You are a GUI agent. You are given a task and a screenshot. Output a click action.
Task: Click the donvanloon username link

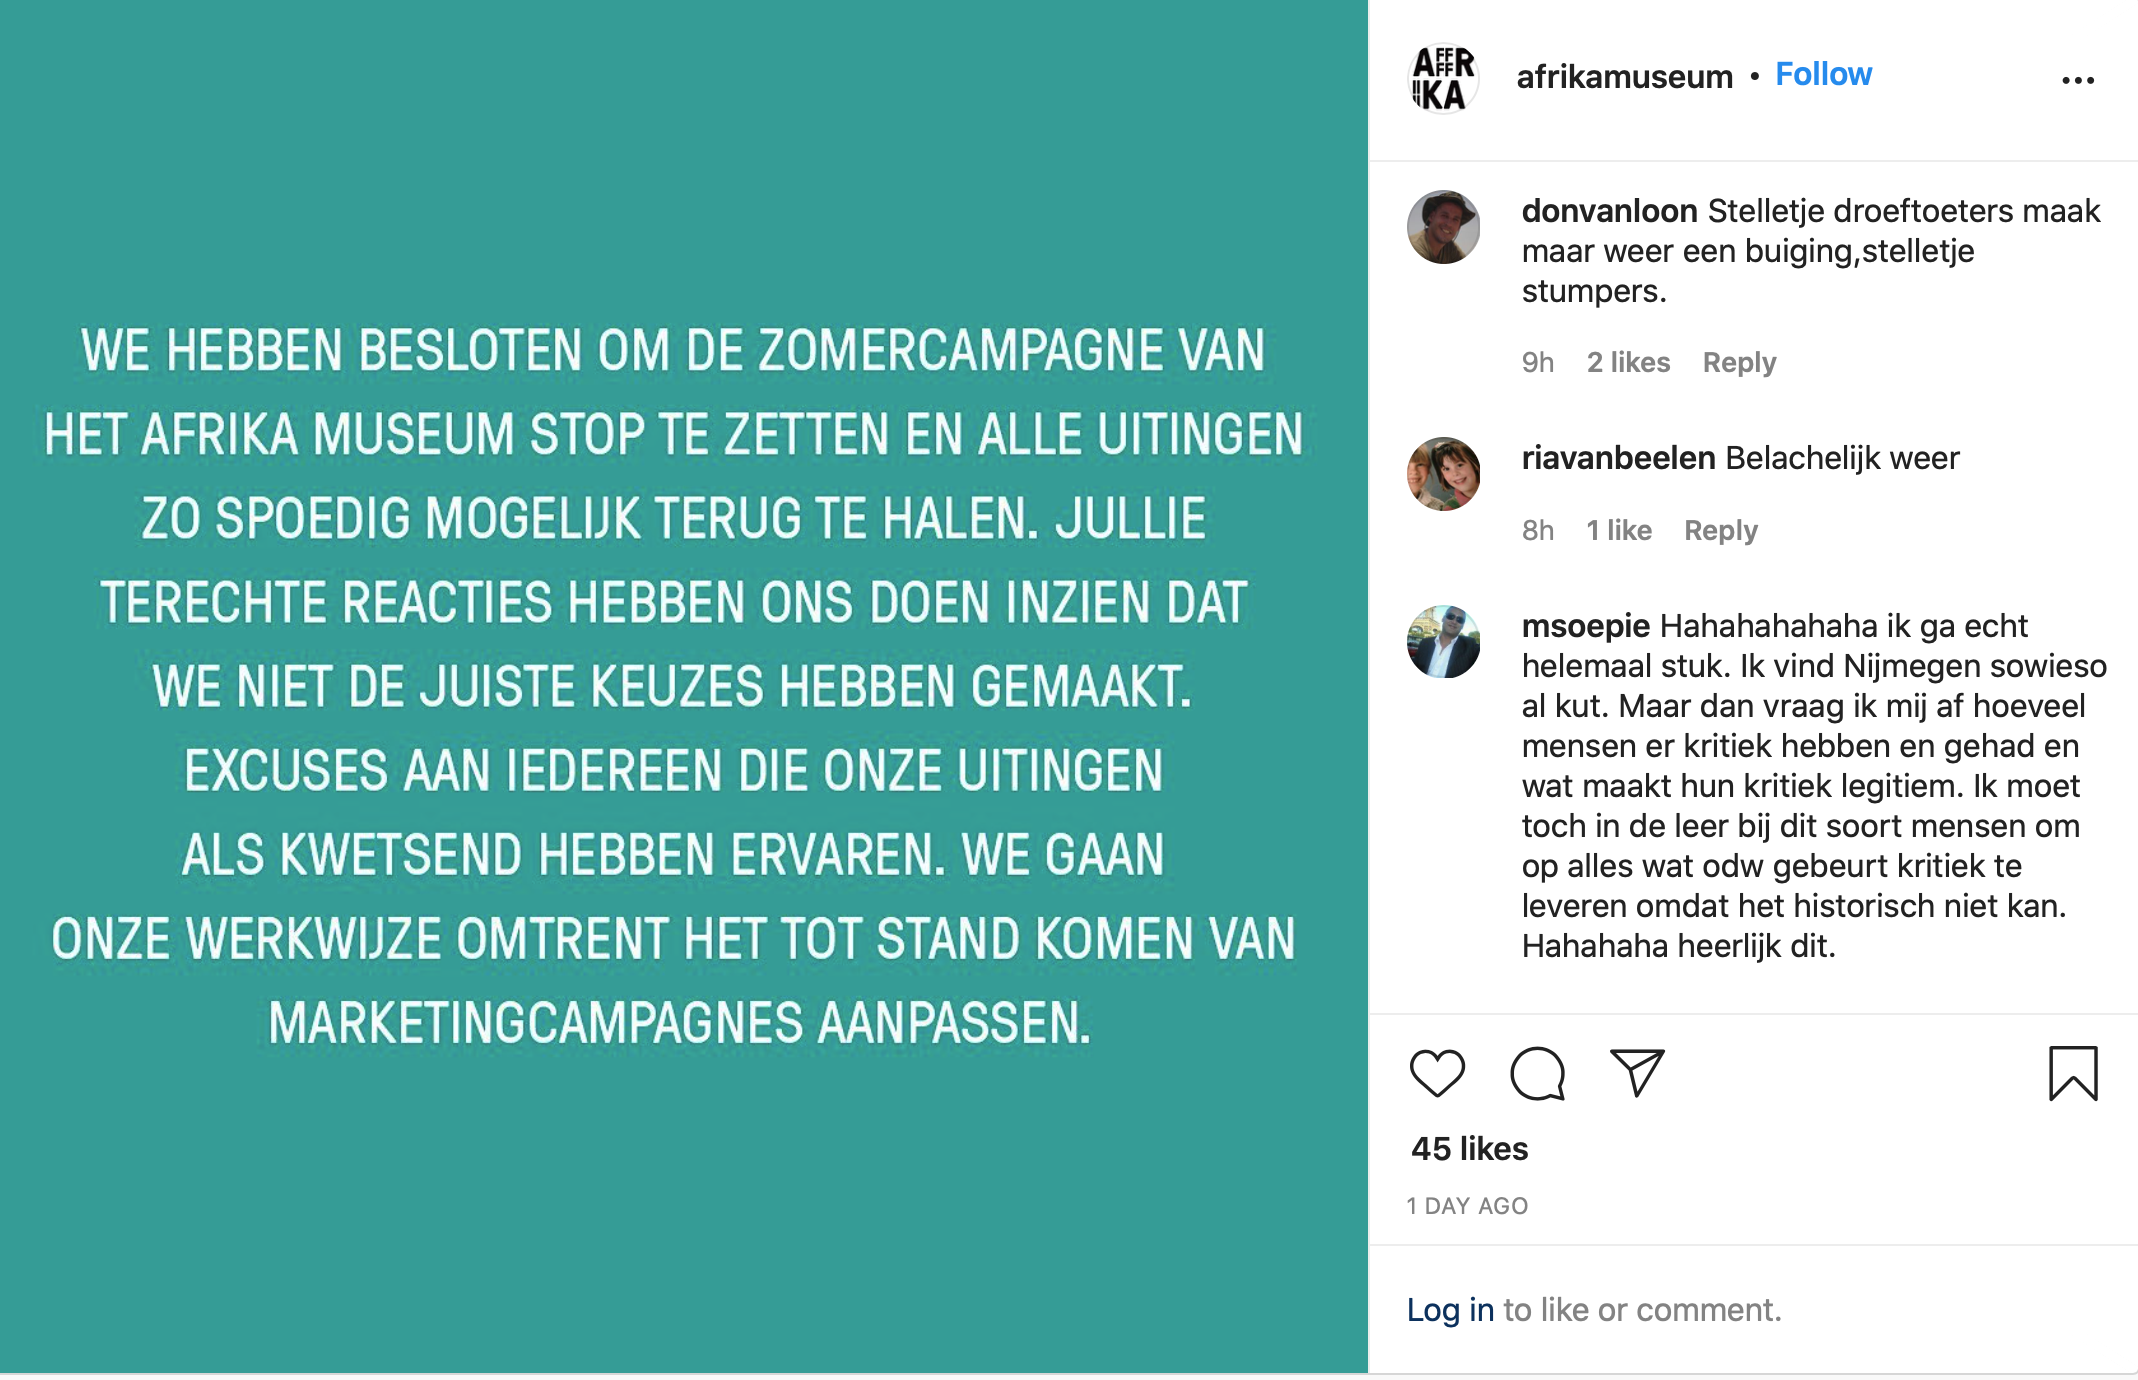pyautogui.click(x=1609, y=211)
